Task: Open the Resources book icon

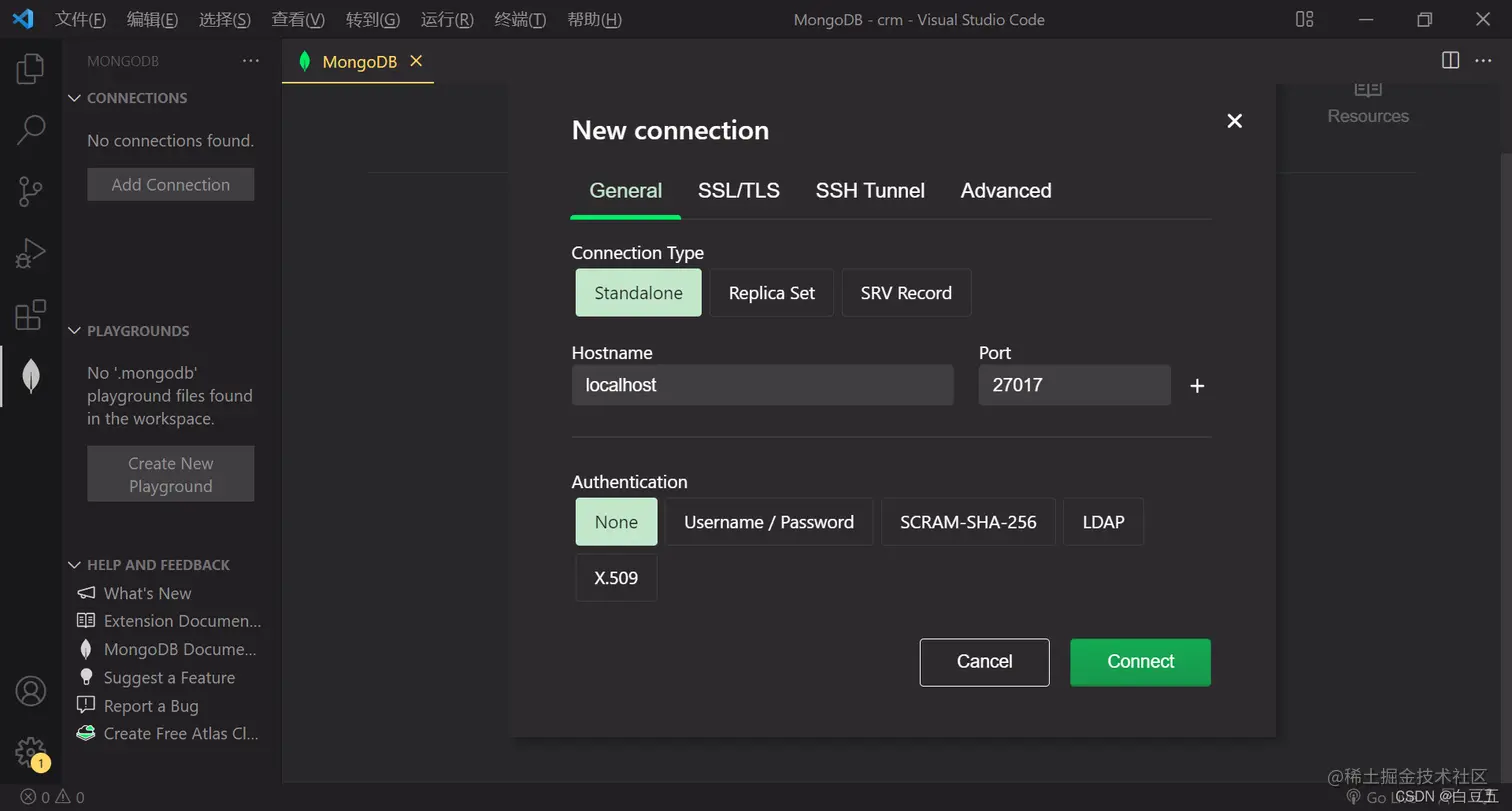Action: [1368, 90]
